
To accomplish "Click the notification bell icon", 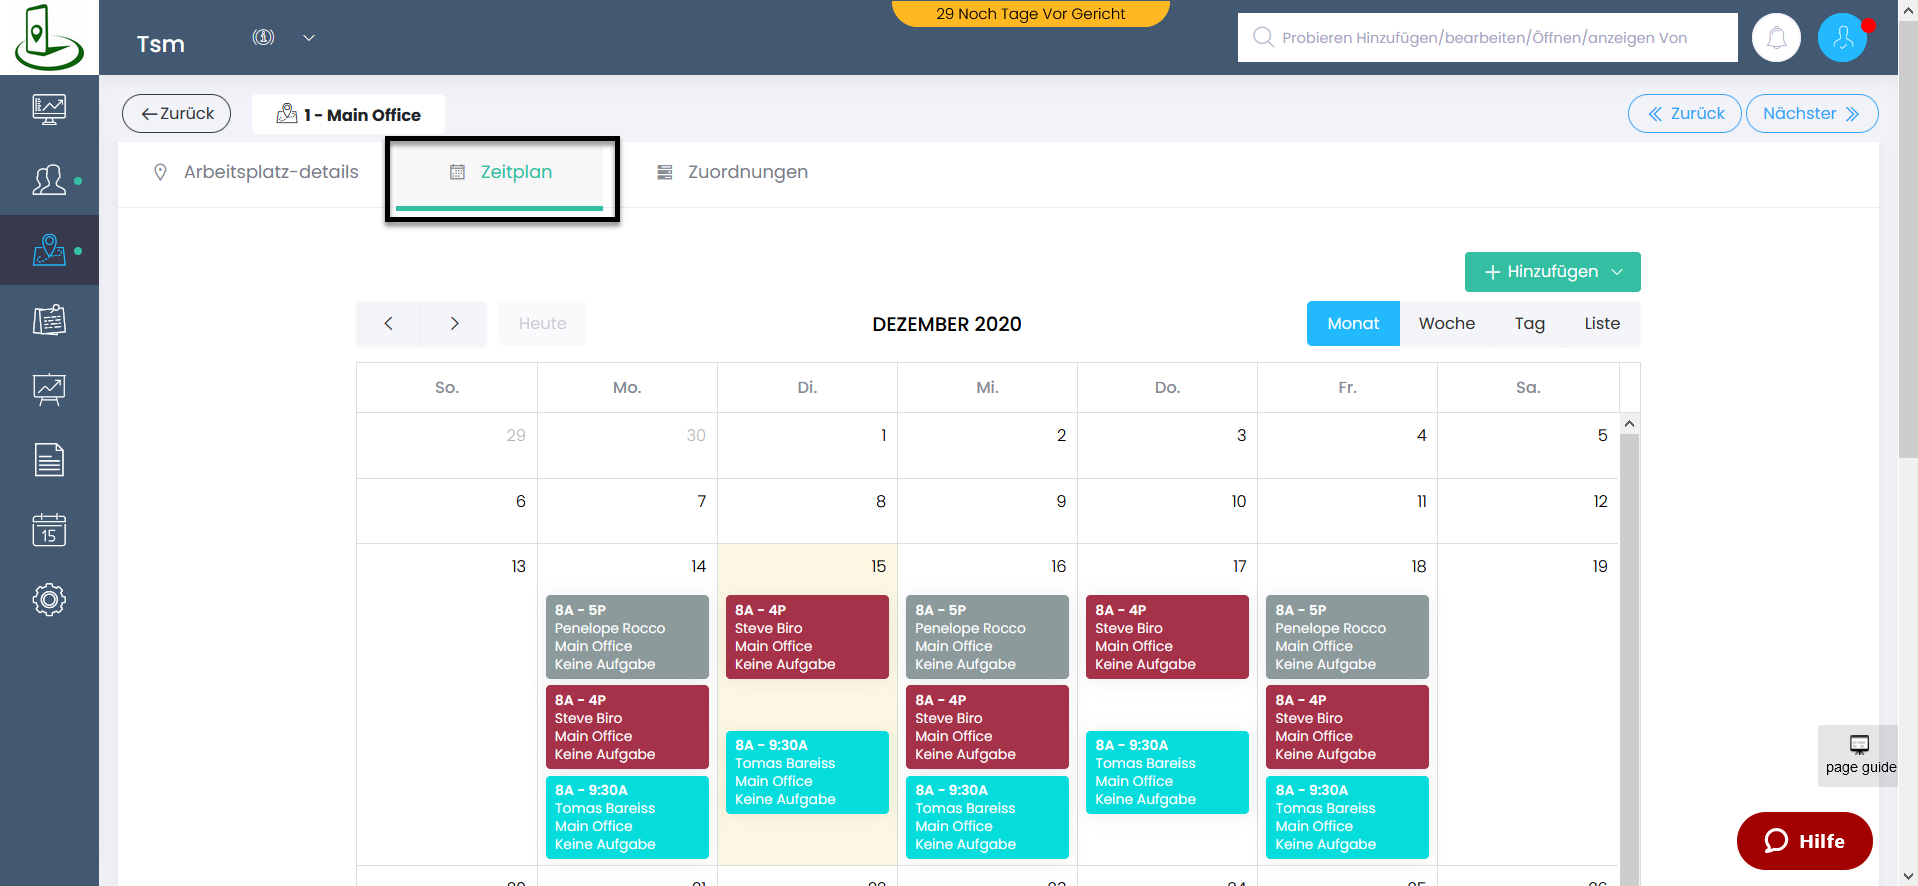I will 1776,38.
